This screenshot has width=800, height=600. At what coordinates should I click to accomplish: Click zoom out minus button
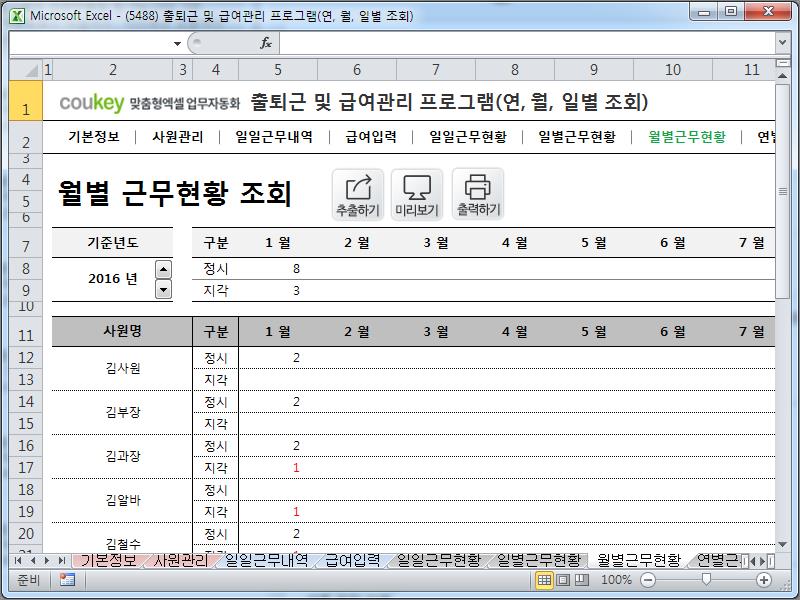pos(647,580)
